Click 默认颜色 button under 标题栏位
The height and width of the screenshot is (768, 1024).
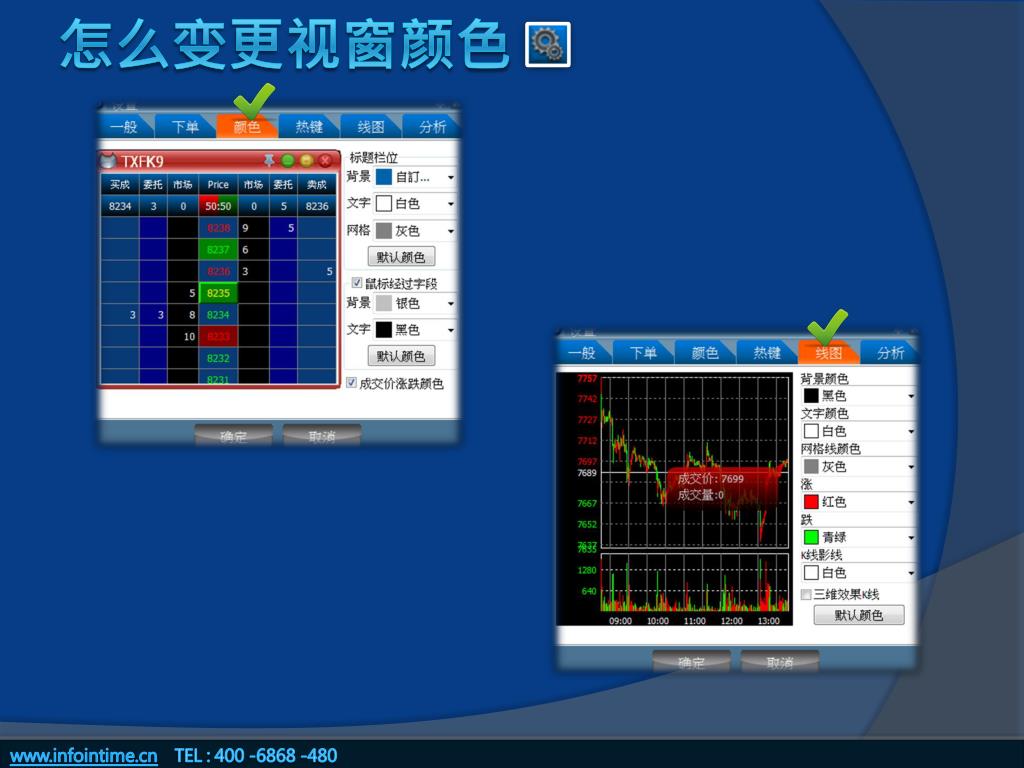point(401,257)
